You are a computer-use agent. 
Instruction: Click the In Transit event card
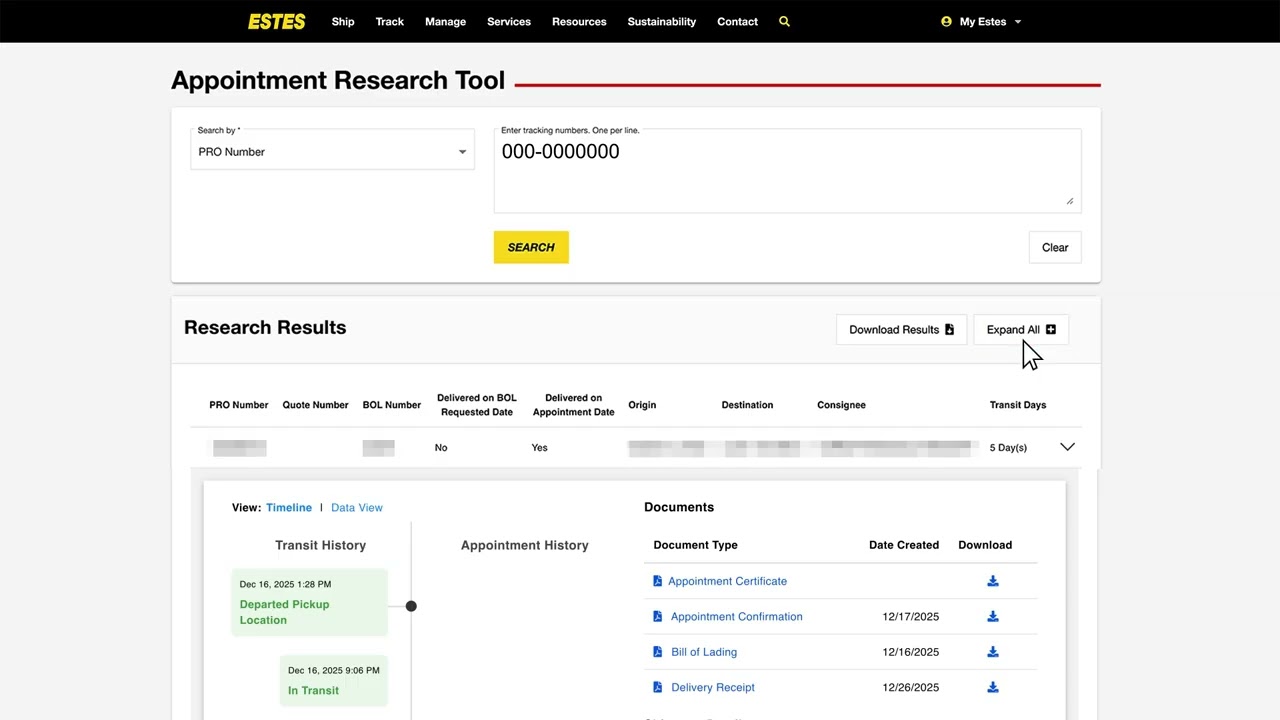click(333, 680)
